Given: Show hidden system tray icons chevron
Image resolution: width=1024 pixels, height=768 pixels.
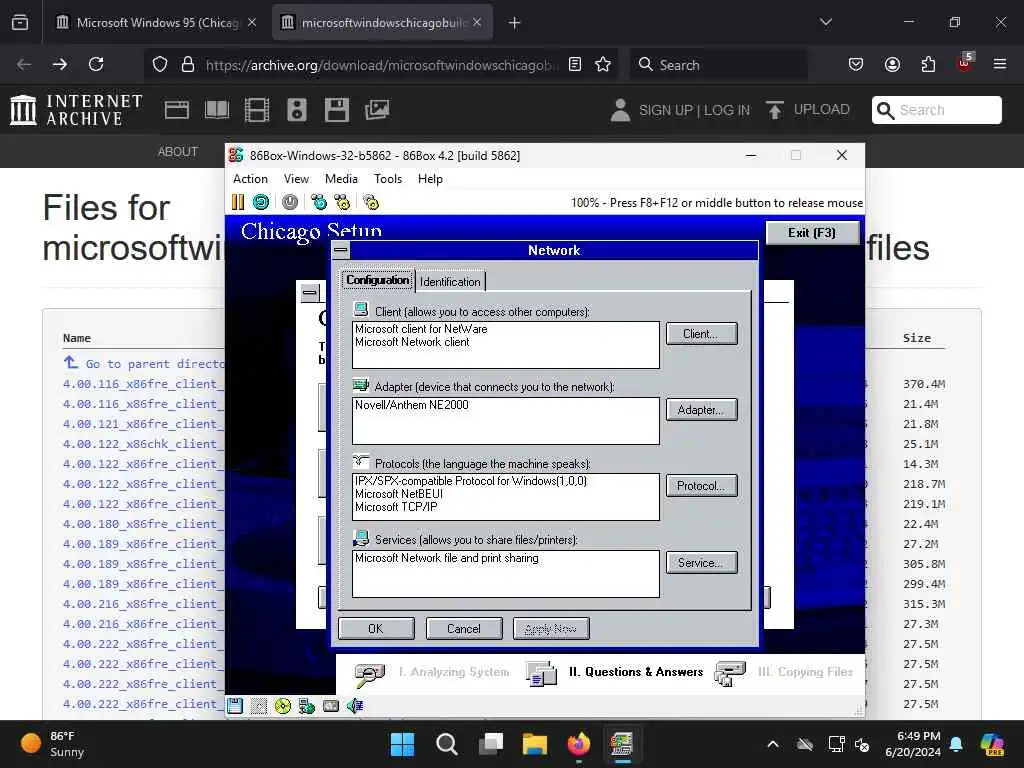Looking at the screenshot, I should (x=773, y=744).
